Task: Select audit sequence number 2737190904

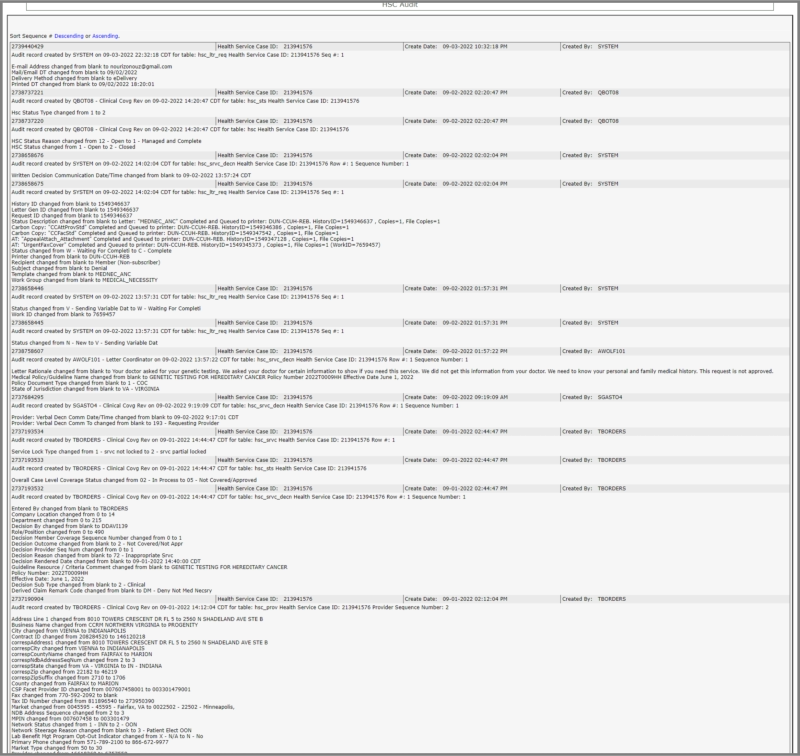Action: pyautogui.click(x=27, y=599)
